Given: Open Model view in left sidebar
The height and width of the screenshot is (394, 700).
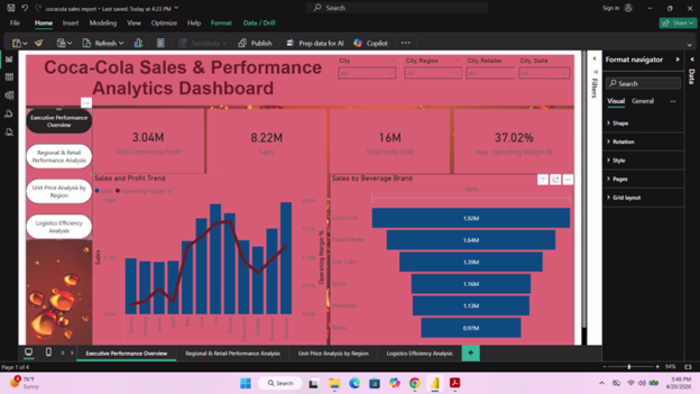Looking at the screenshot, I should [9, 95].
